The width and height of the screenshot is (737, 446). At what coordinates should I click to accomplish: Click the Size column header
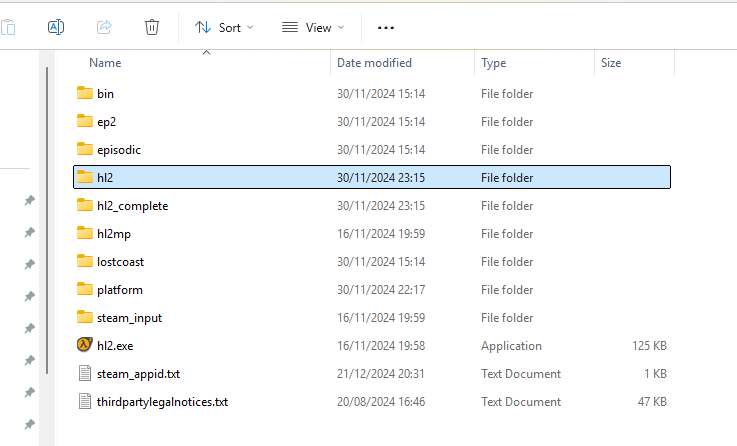[x=611, y=63]
